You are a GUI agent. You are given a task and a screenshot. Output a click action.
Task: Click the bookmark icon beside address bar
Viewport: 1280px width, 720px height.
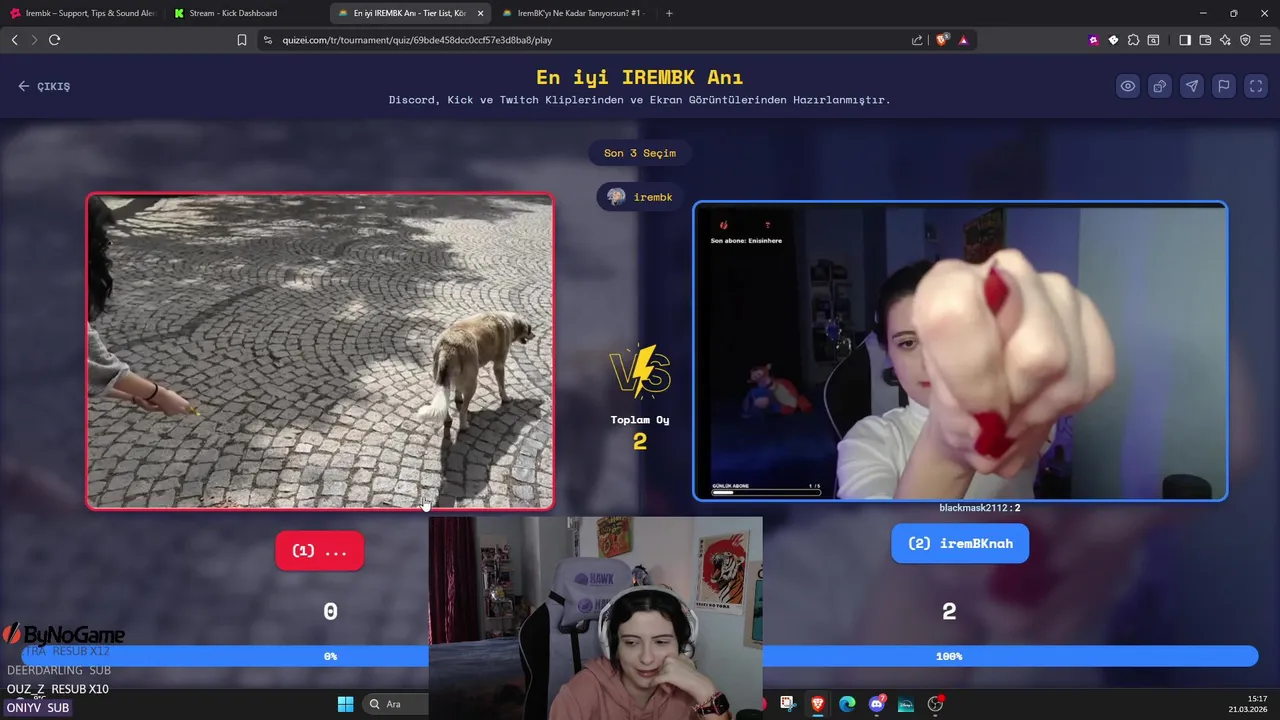point(242,40)
